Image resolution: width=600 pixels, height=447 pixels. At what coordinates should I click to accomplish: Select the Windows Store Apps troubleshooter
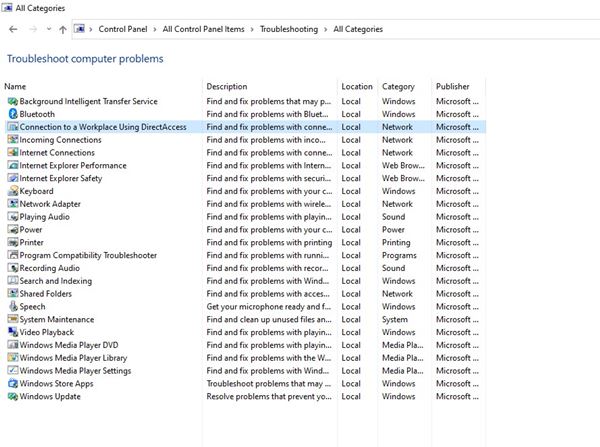(x=57, y=384)
